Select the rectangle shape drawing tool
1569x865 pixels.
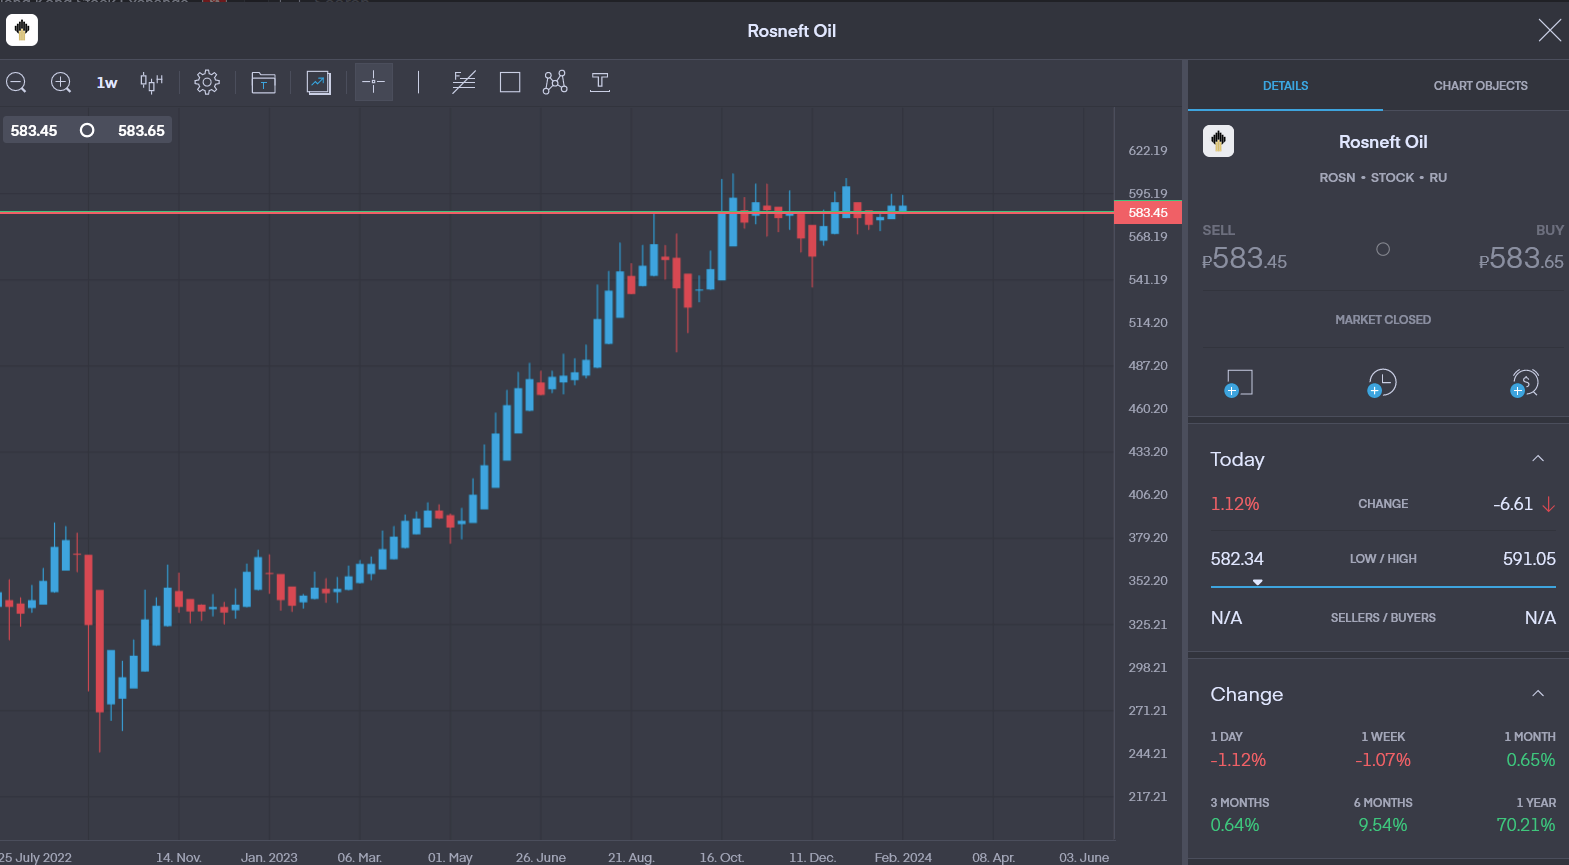[x=510, y=82]
